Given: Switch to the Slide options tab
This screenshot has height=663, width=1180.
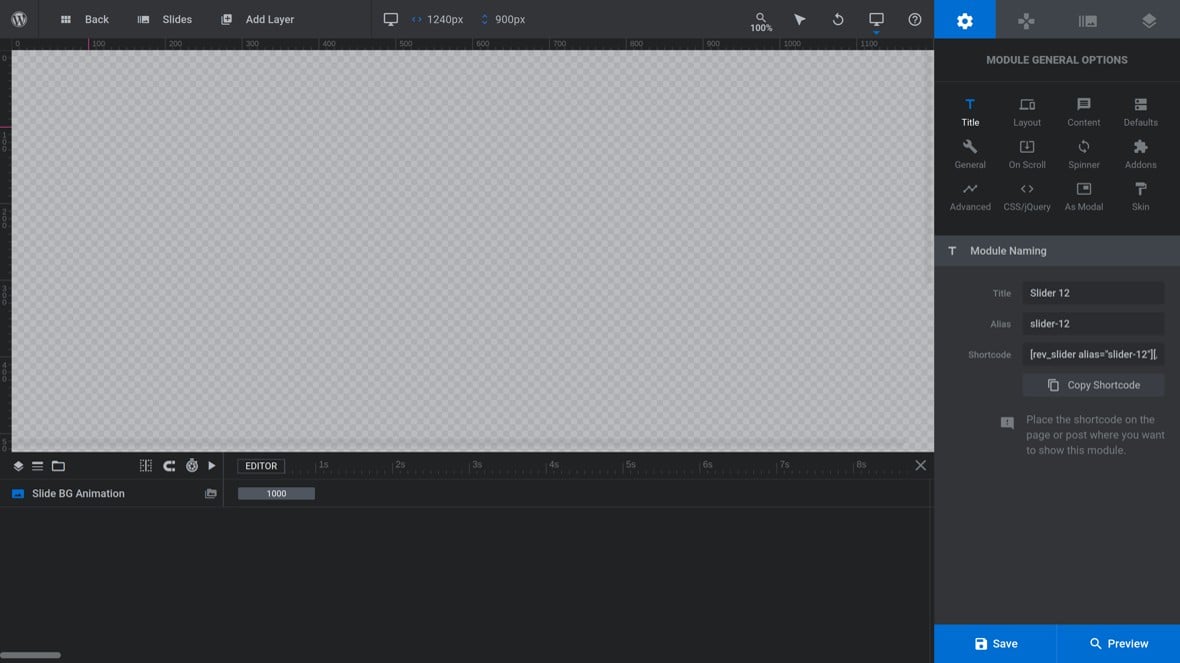Looking at the screenshot, I should click(x=1087, y=20).
